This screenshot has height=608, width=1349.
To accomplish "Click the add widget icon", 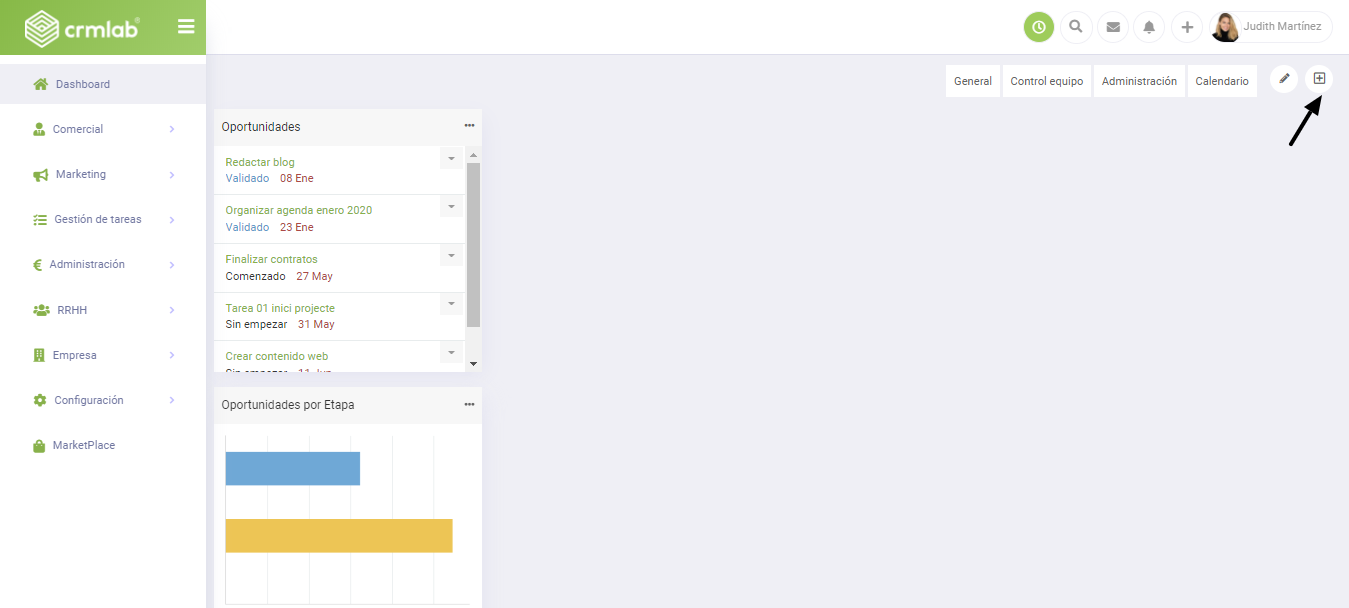I will click(1319, 78).
